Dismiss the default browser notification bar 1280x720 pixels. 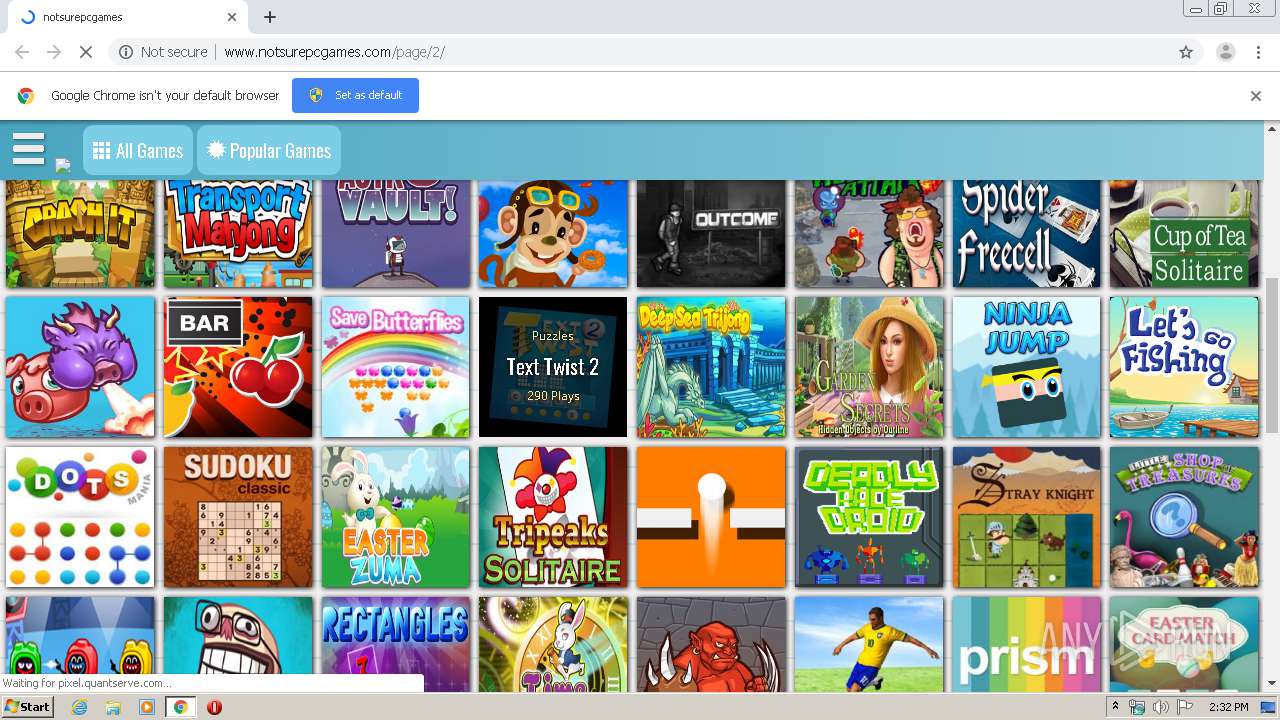click(1255, 96)
